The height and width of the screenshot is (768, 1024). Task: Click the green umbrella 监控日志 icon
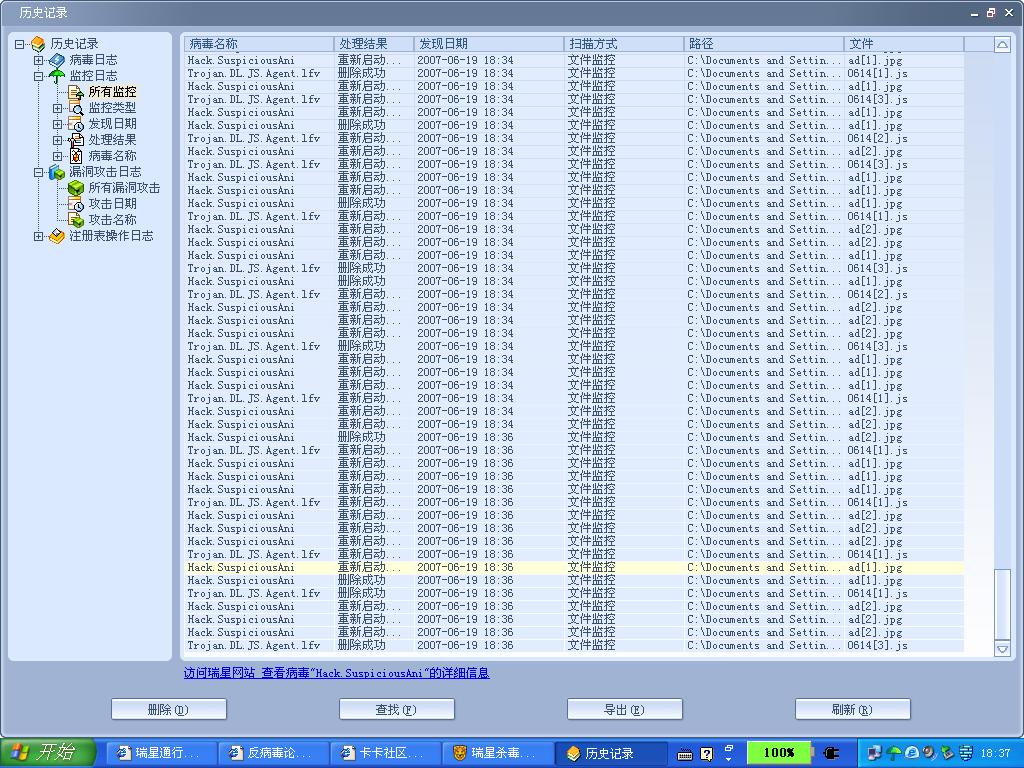point(57,76)
